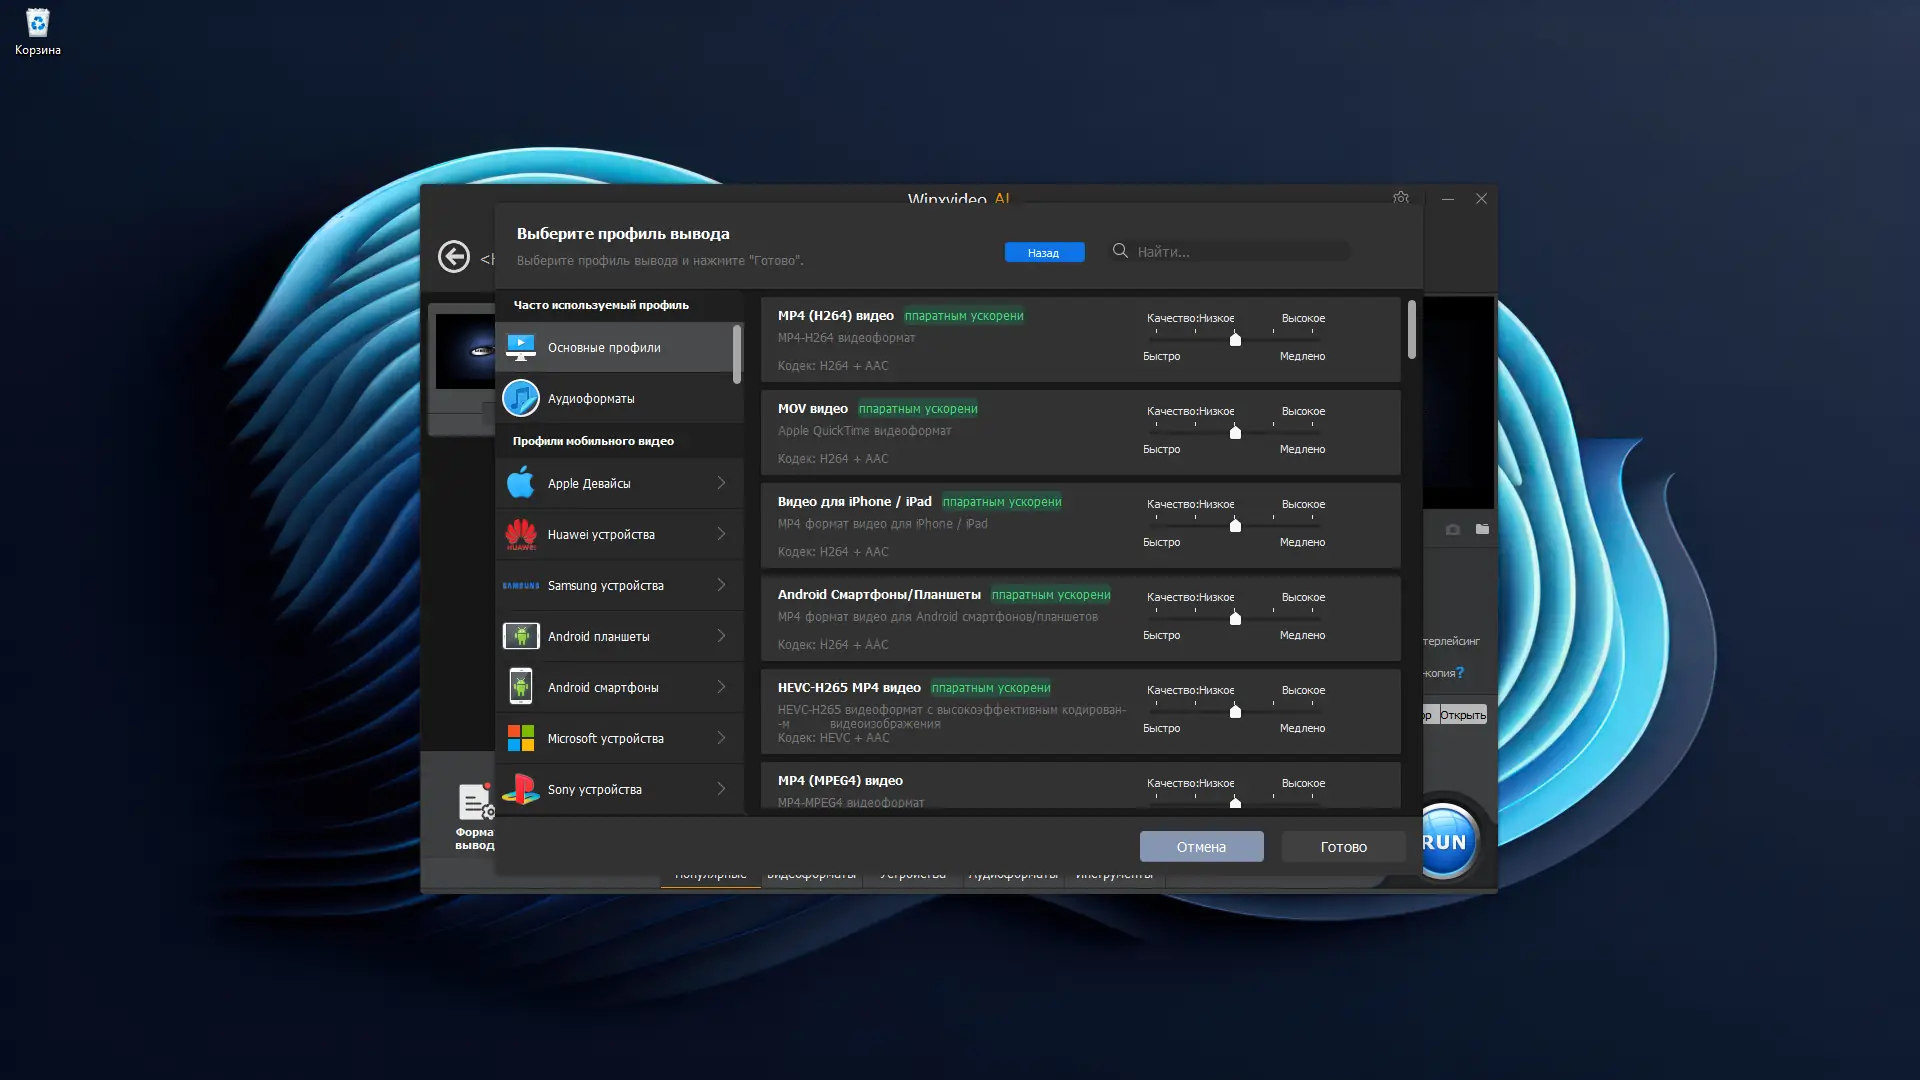Click the Sony PlayStation logo icon

[520, 789]
